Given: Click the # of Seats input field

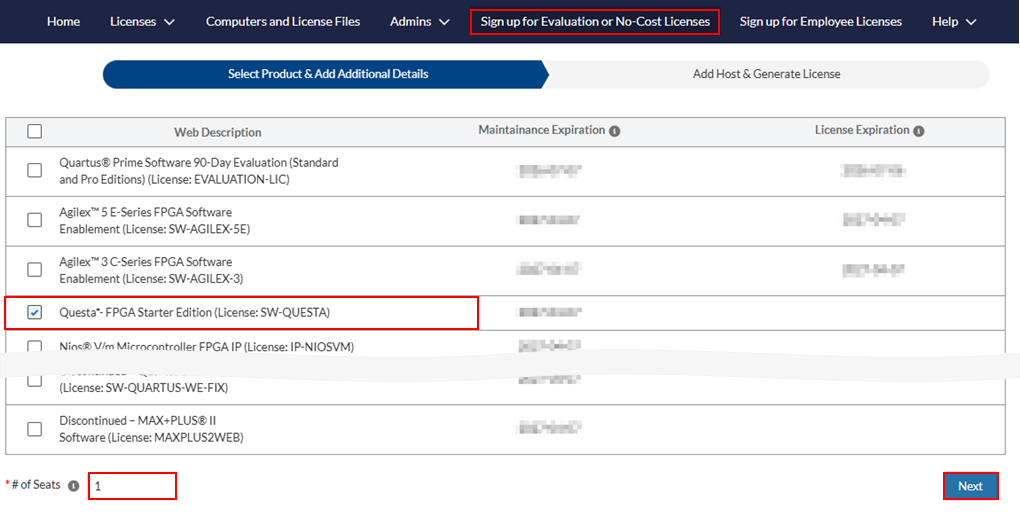Looking at the screenshot, I should pos(132,486).
